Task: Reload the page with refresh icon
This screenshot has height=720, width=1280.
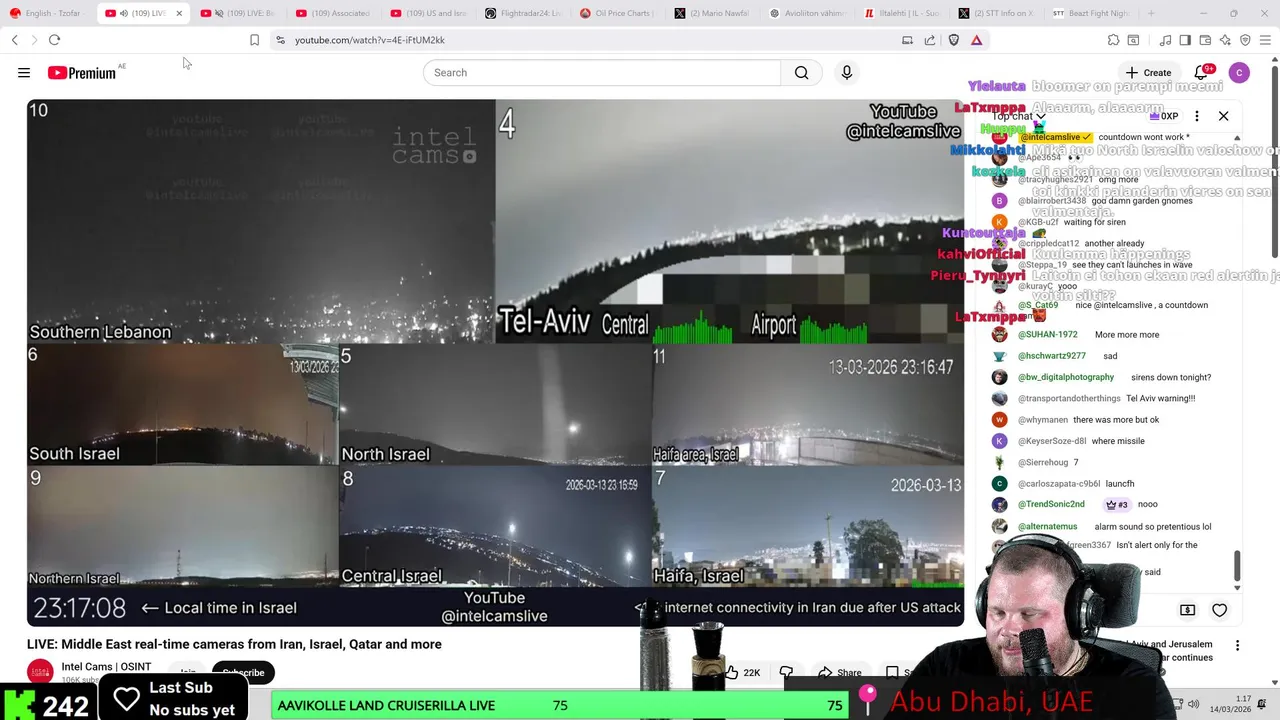Action: click(54, 40)
